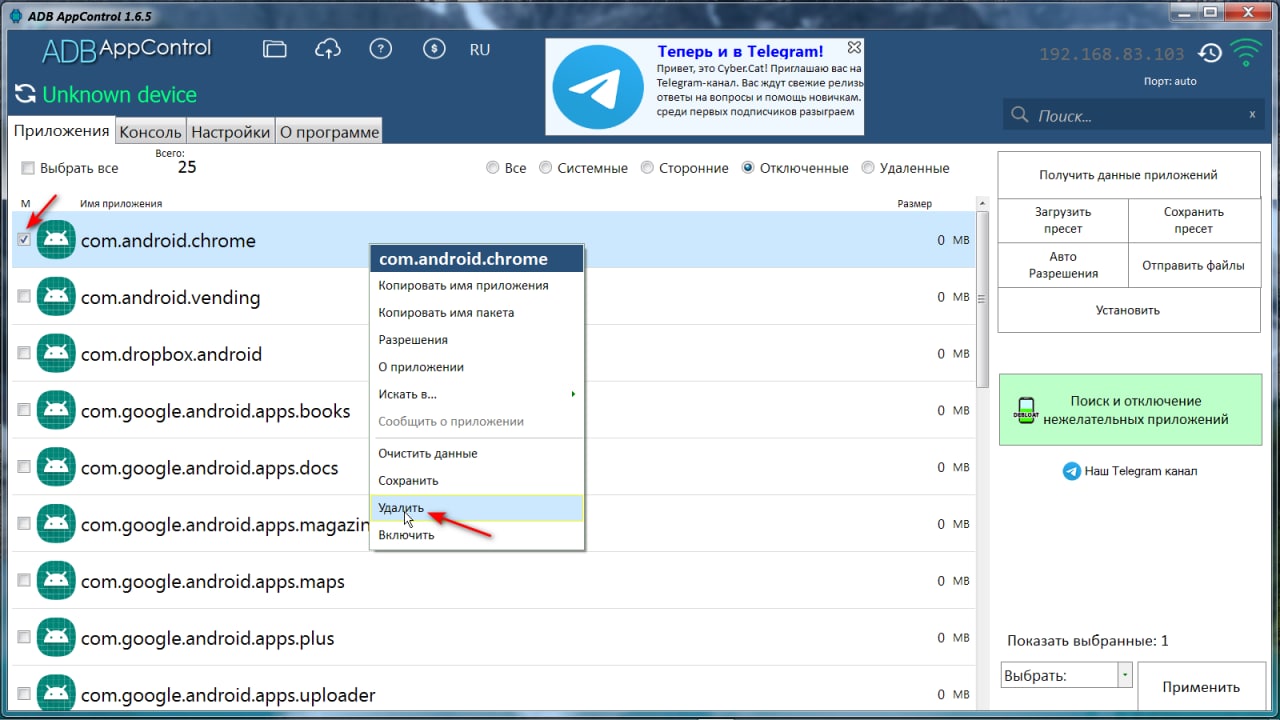
Task: Sort by the Размер column header
Action: [x=914, y=203]
